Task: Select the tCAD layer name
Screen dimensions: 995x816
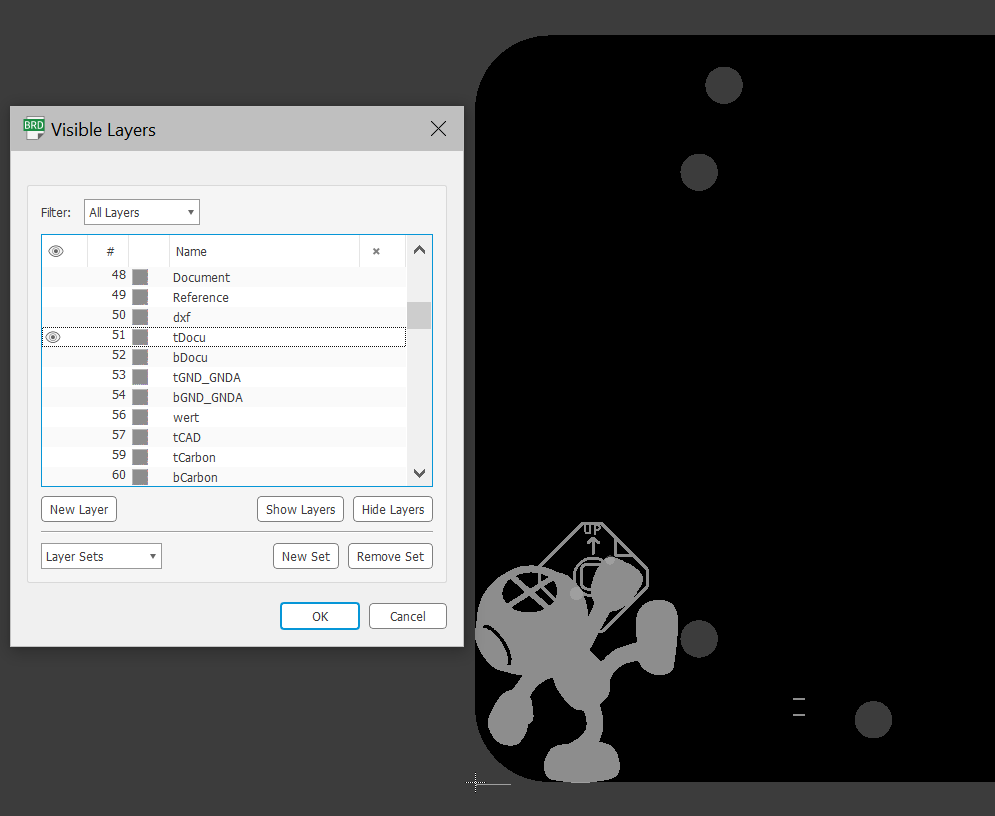Action: click(x=187, y=438)
